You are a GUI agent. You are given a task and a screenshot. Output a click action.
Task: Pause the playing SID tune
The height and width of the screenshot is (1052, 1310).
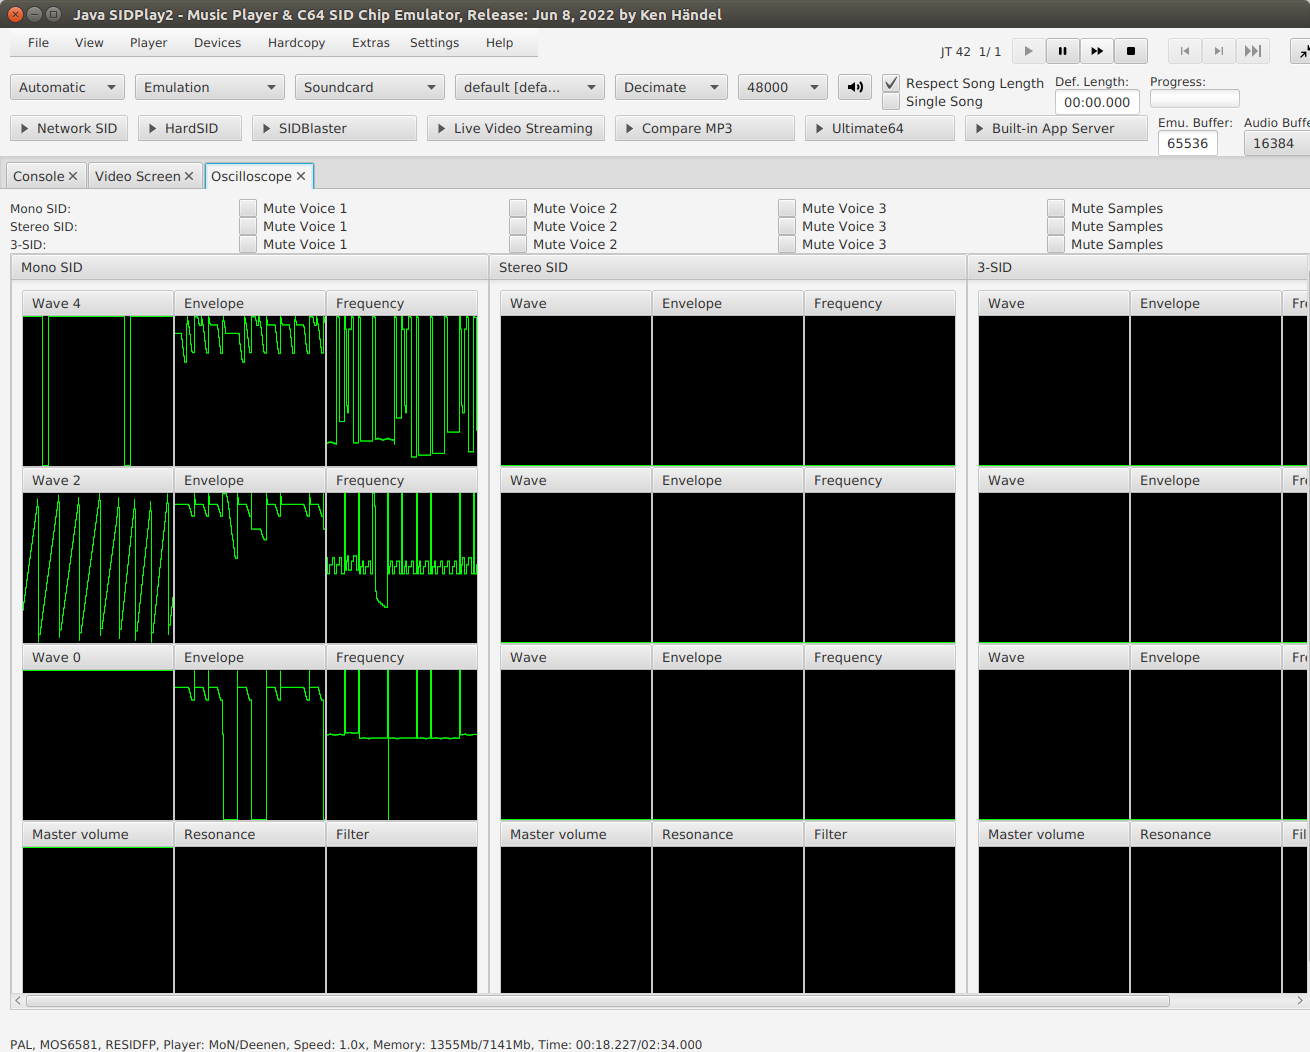tap(1062, 51)
